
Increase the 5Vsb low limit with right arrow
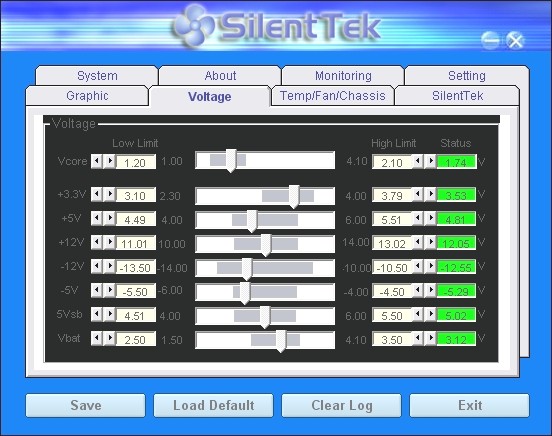coord(109,314)
